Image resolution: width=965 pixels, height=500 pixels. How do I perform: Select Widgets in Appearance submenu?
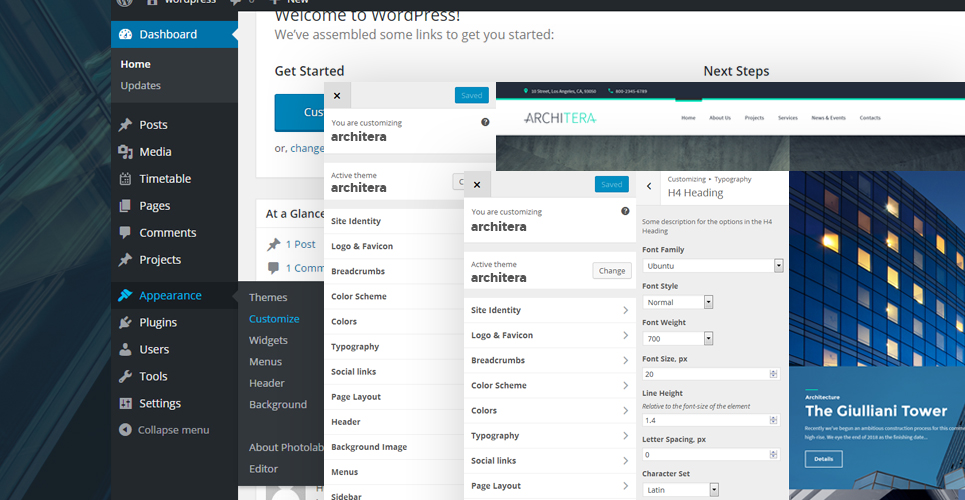[x=268, y=341]
